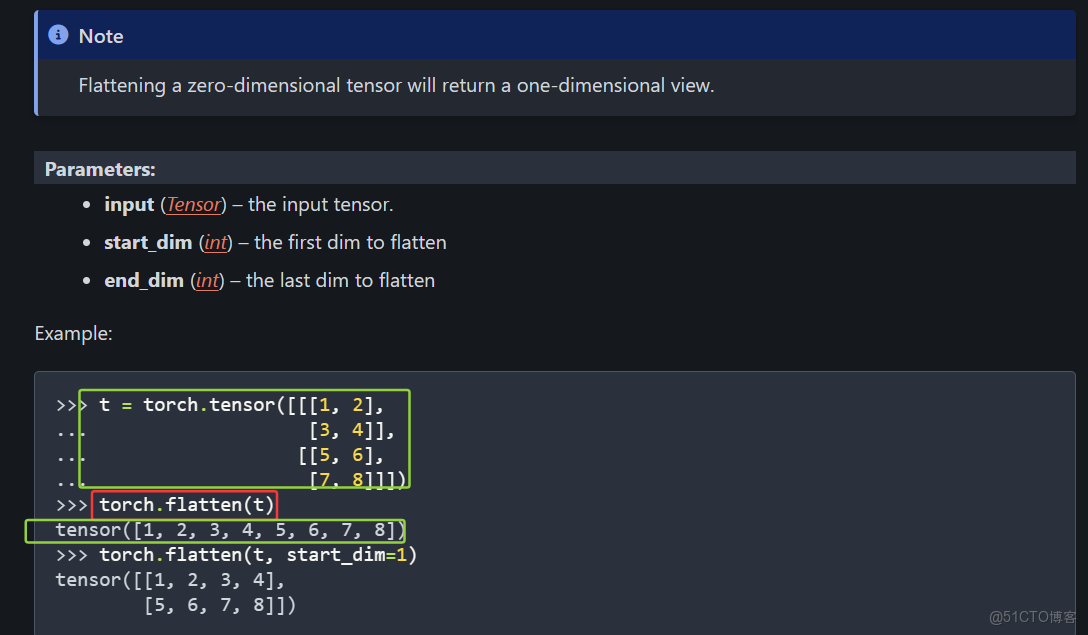Open the int link beside end_dim

207,281
